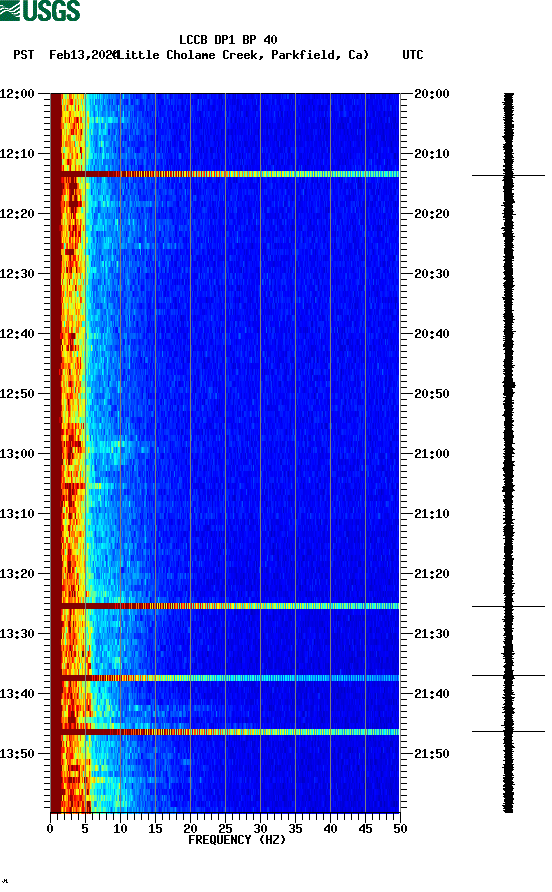Click the 15 Hz frequency tick label

(155, 829)
